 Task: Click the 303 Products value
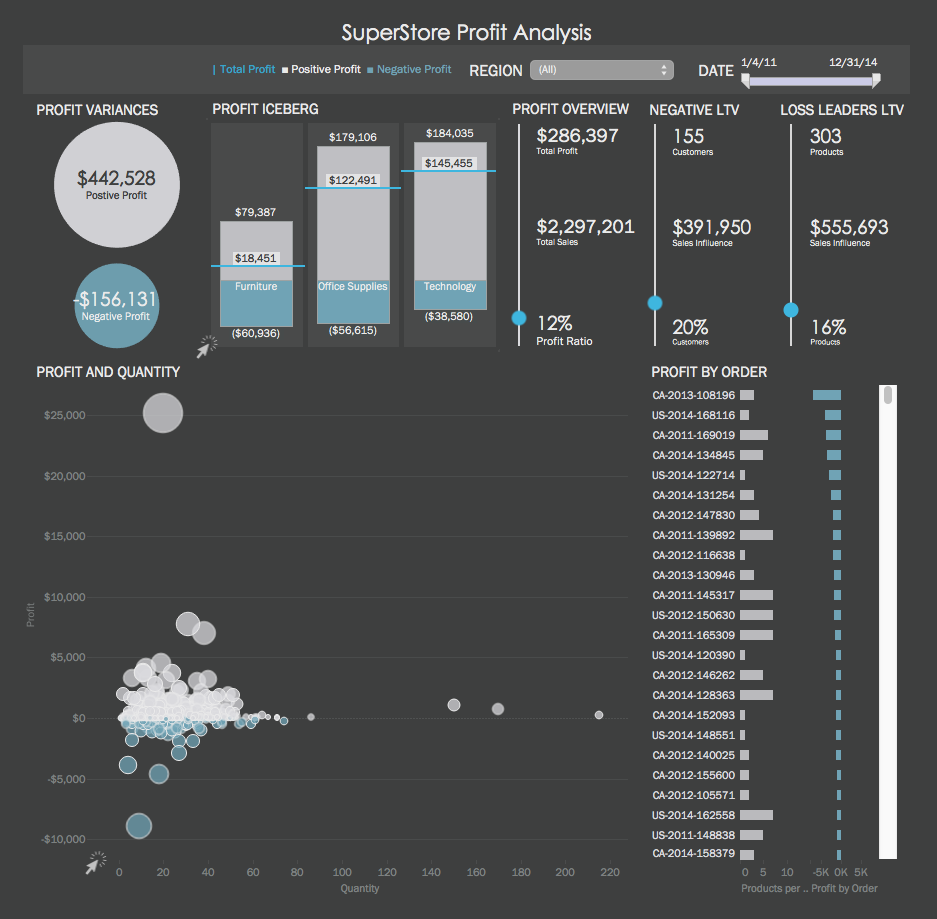tap(825, 136)
